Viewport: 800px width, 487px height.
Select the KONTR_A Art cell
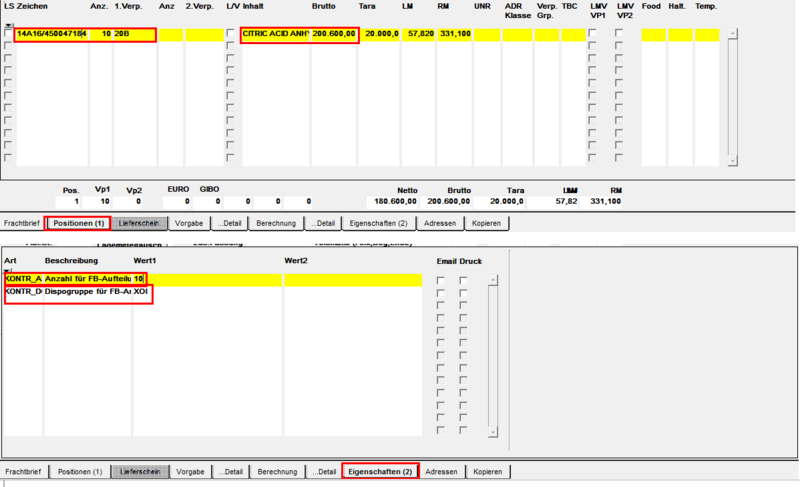point(23,279)
